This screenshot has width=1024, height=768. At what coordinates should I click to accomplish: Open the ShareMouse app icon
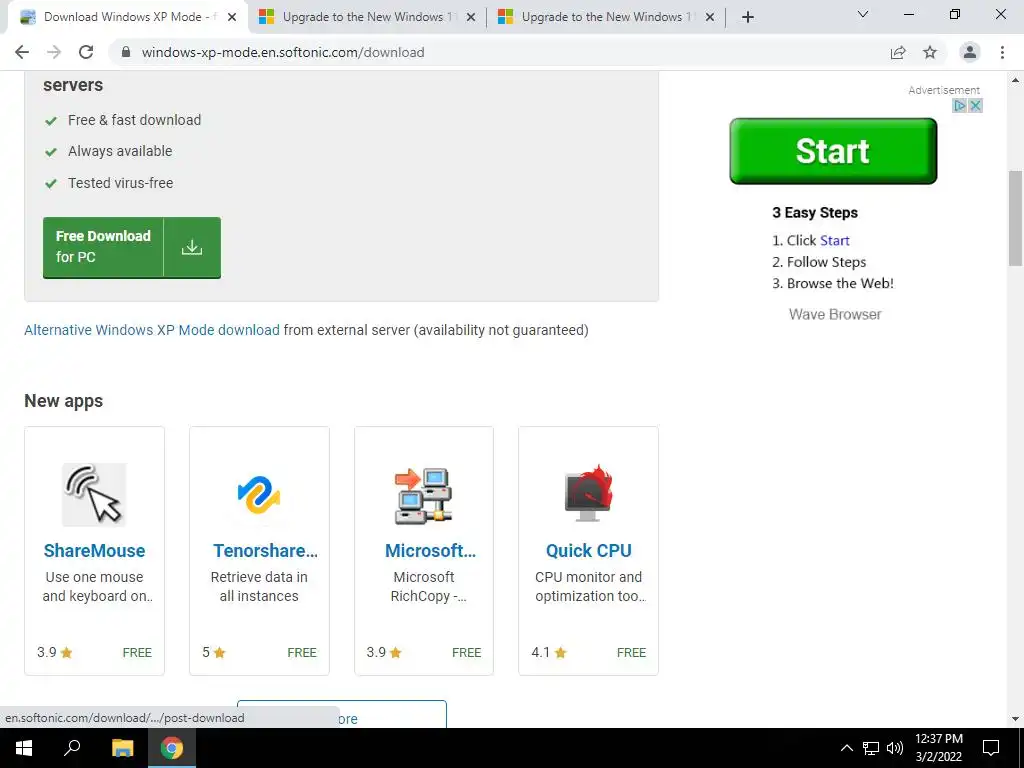(94, 494)
